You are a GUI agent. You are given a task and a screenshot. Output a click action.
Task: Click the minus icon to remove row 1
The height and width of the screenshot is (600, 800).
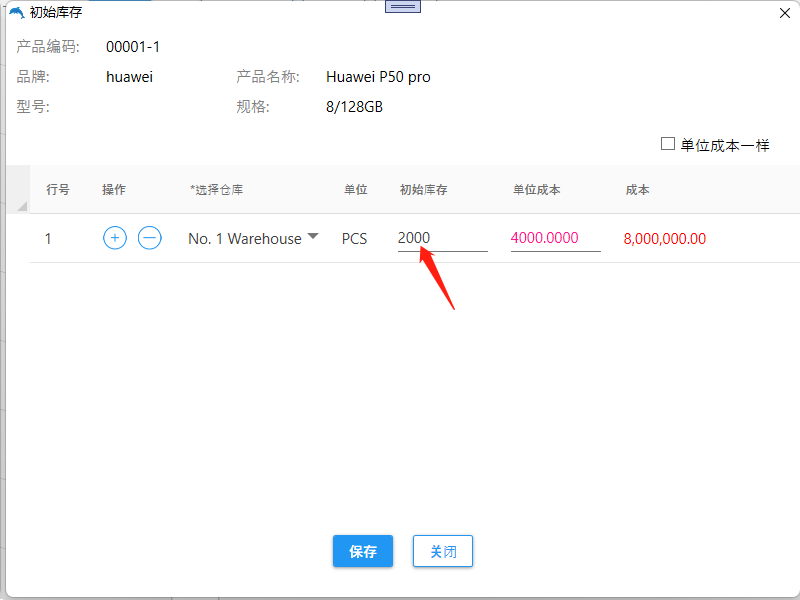149,238
